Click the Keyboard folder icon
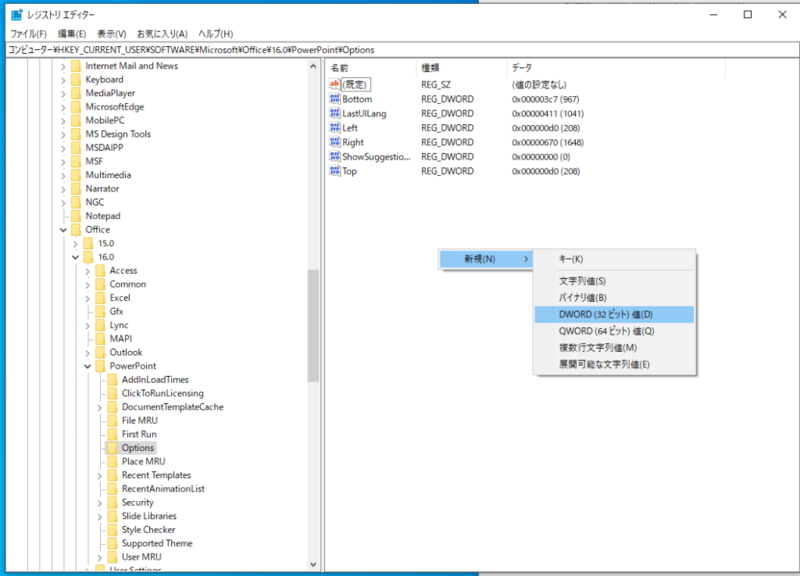 pyautogui.click(x=77, y=80)
